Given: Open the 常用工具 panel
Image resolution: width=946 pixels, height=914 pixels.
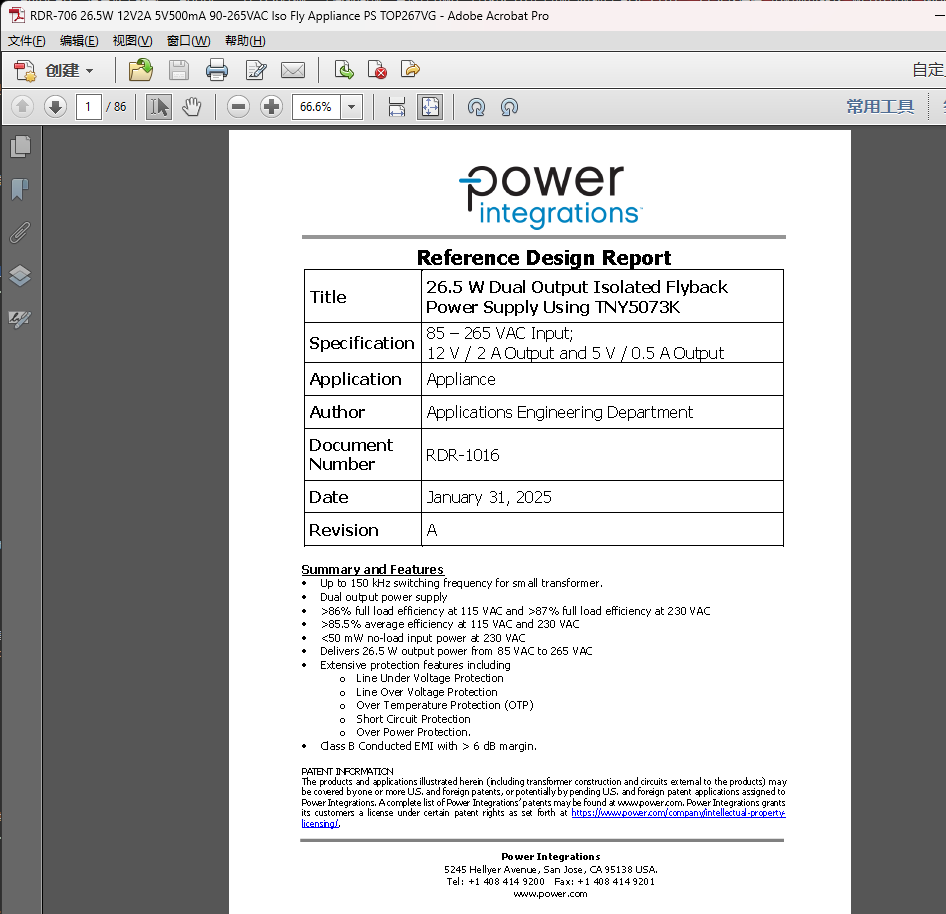Looking at the screenshot, I should pos(880,107).
